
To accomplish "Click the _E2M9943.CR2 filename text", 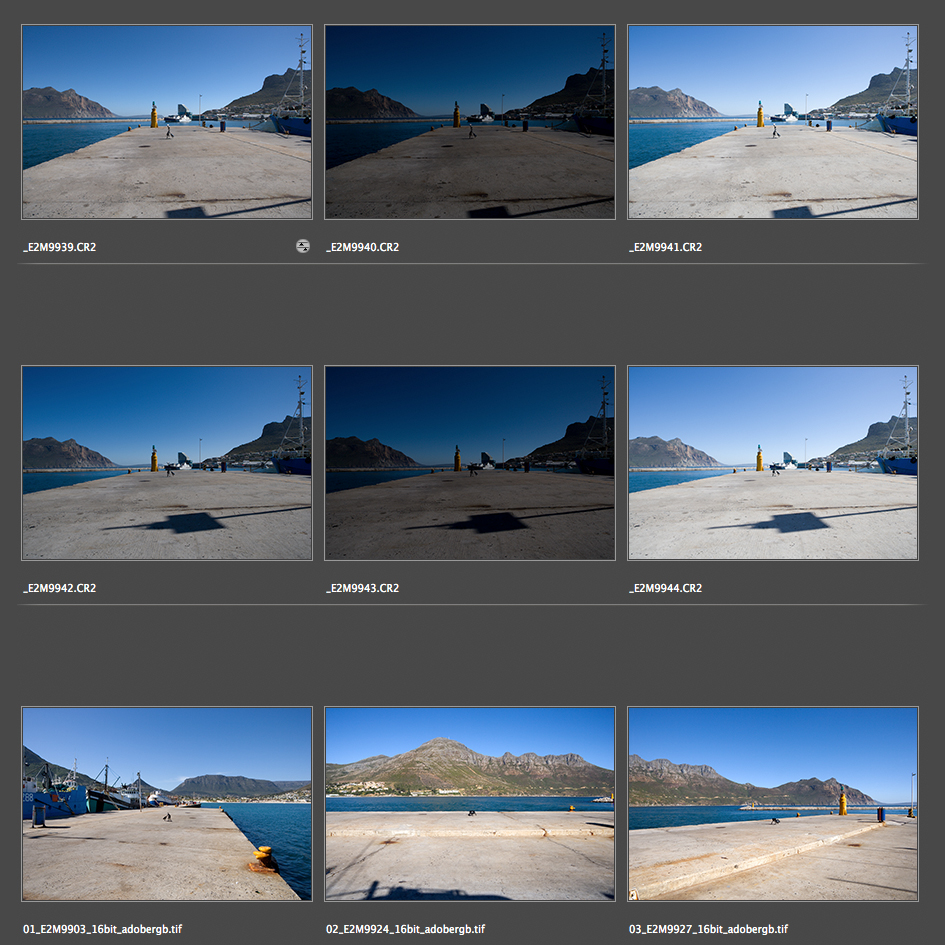I will 363,588.
